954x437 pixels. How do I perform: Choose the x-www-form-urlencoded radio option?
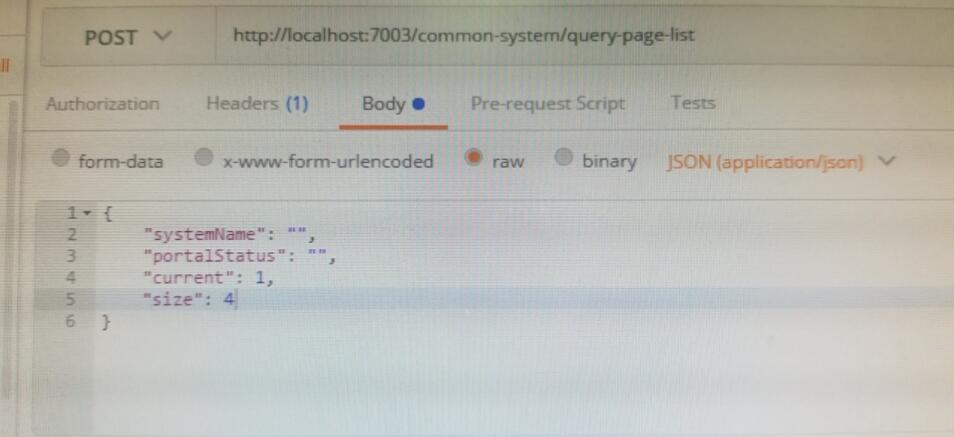pyautogui.click(x=204, y=158)
